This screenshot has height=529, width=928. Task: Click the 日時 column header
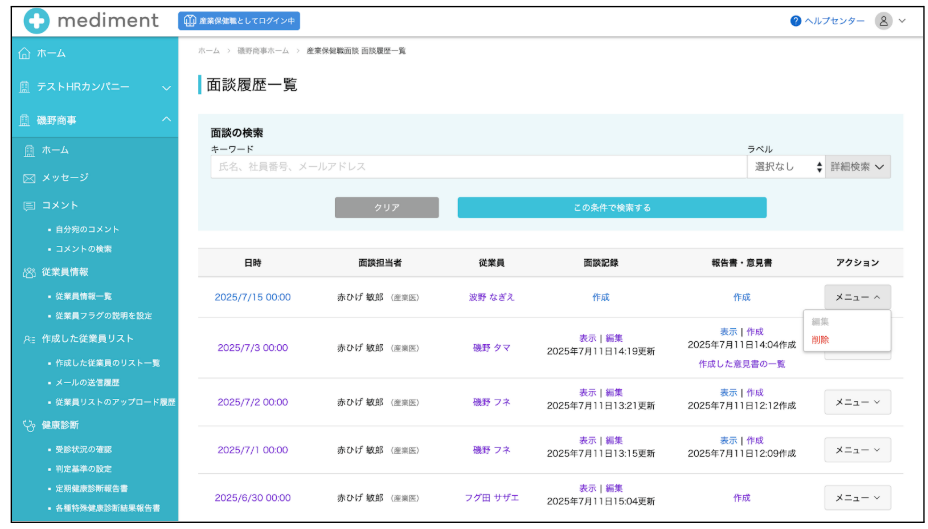click(253, 263)
